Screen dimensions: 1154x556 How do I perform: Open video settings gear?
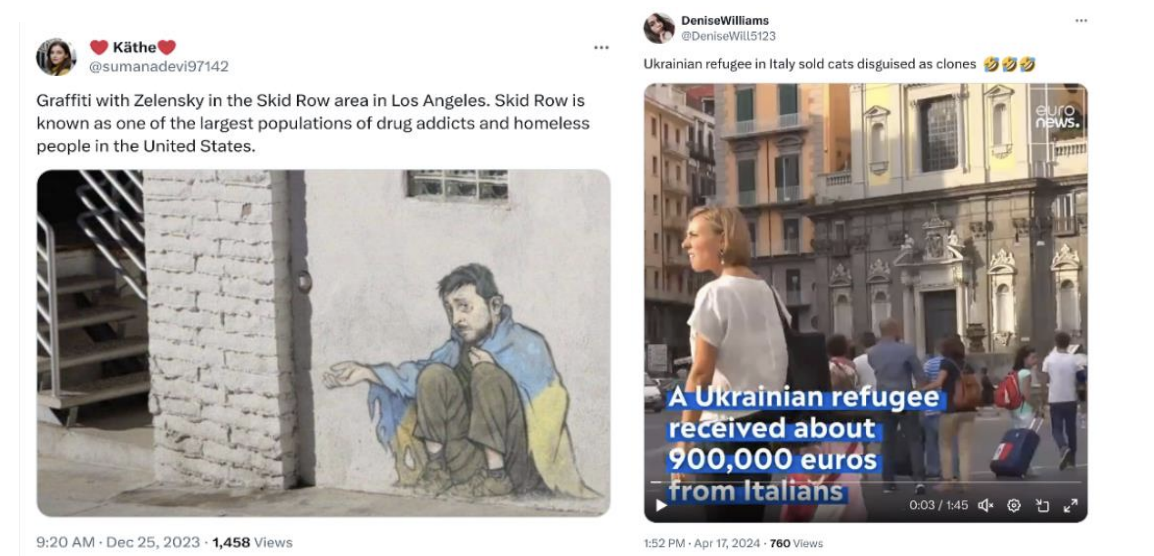[1013, 505]
